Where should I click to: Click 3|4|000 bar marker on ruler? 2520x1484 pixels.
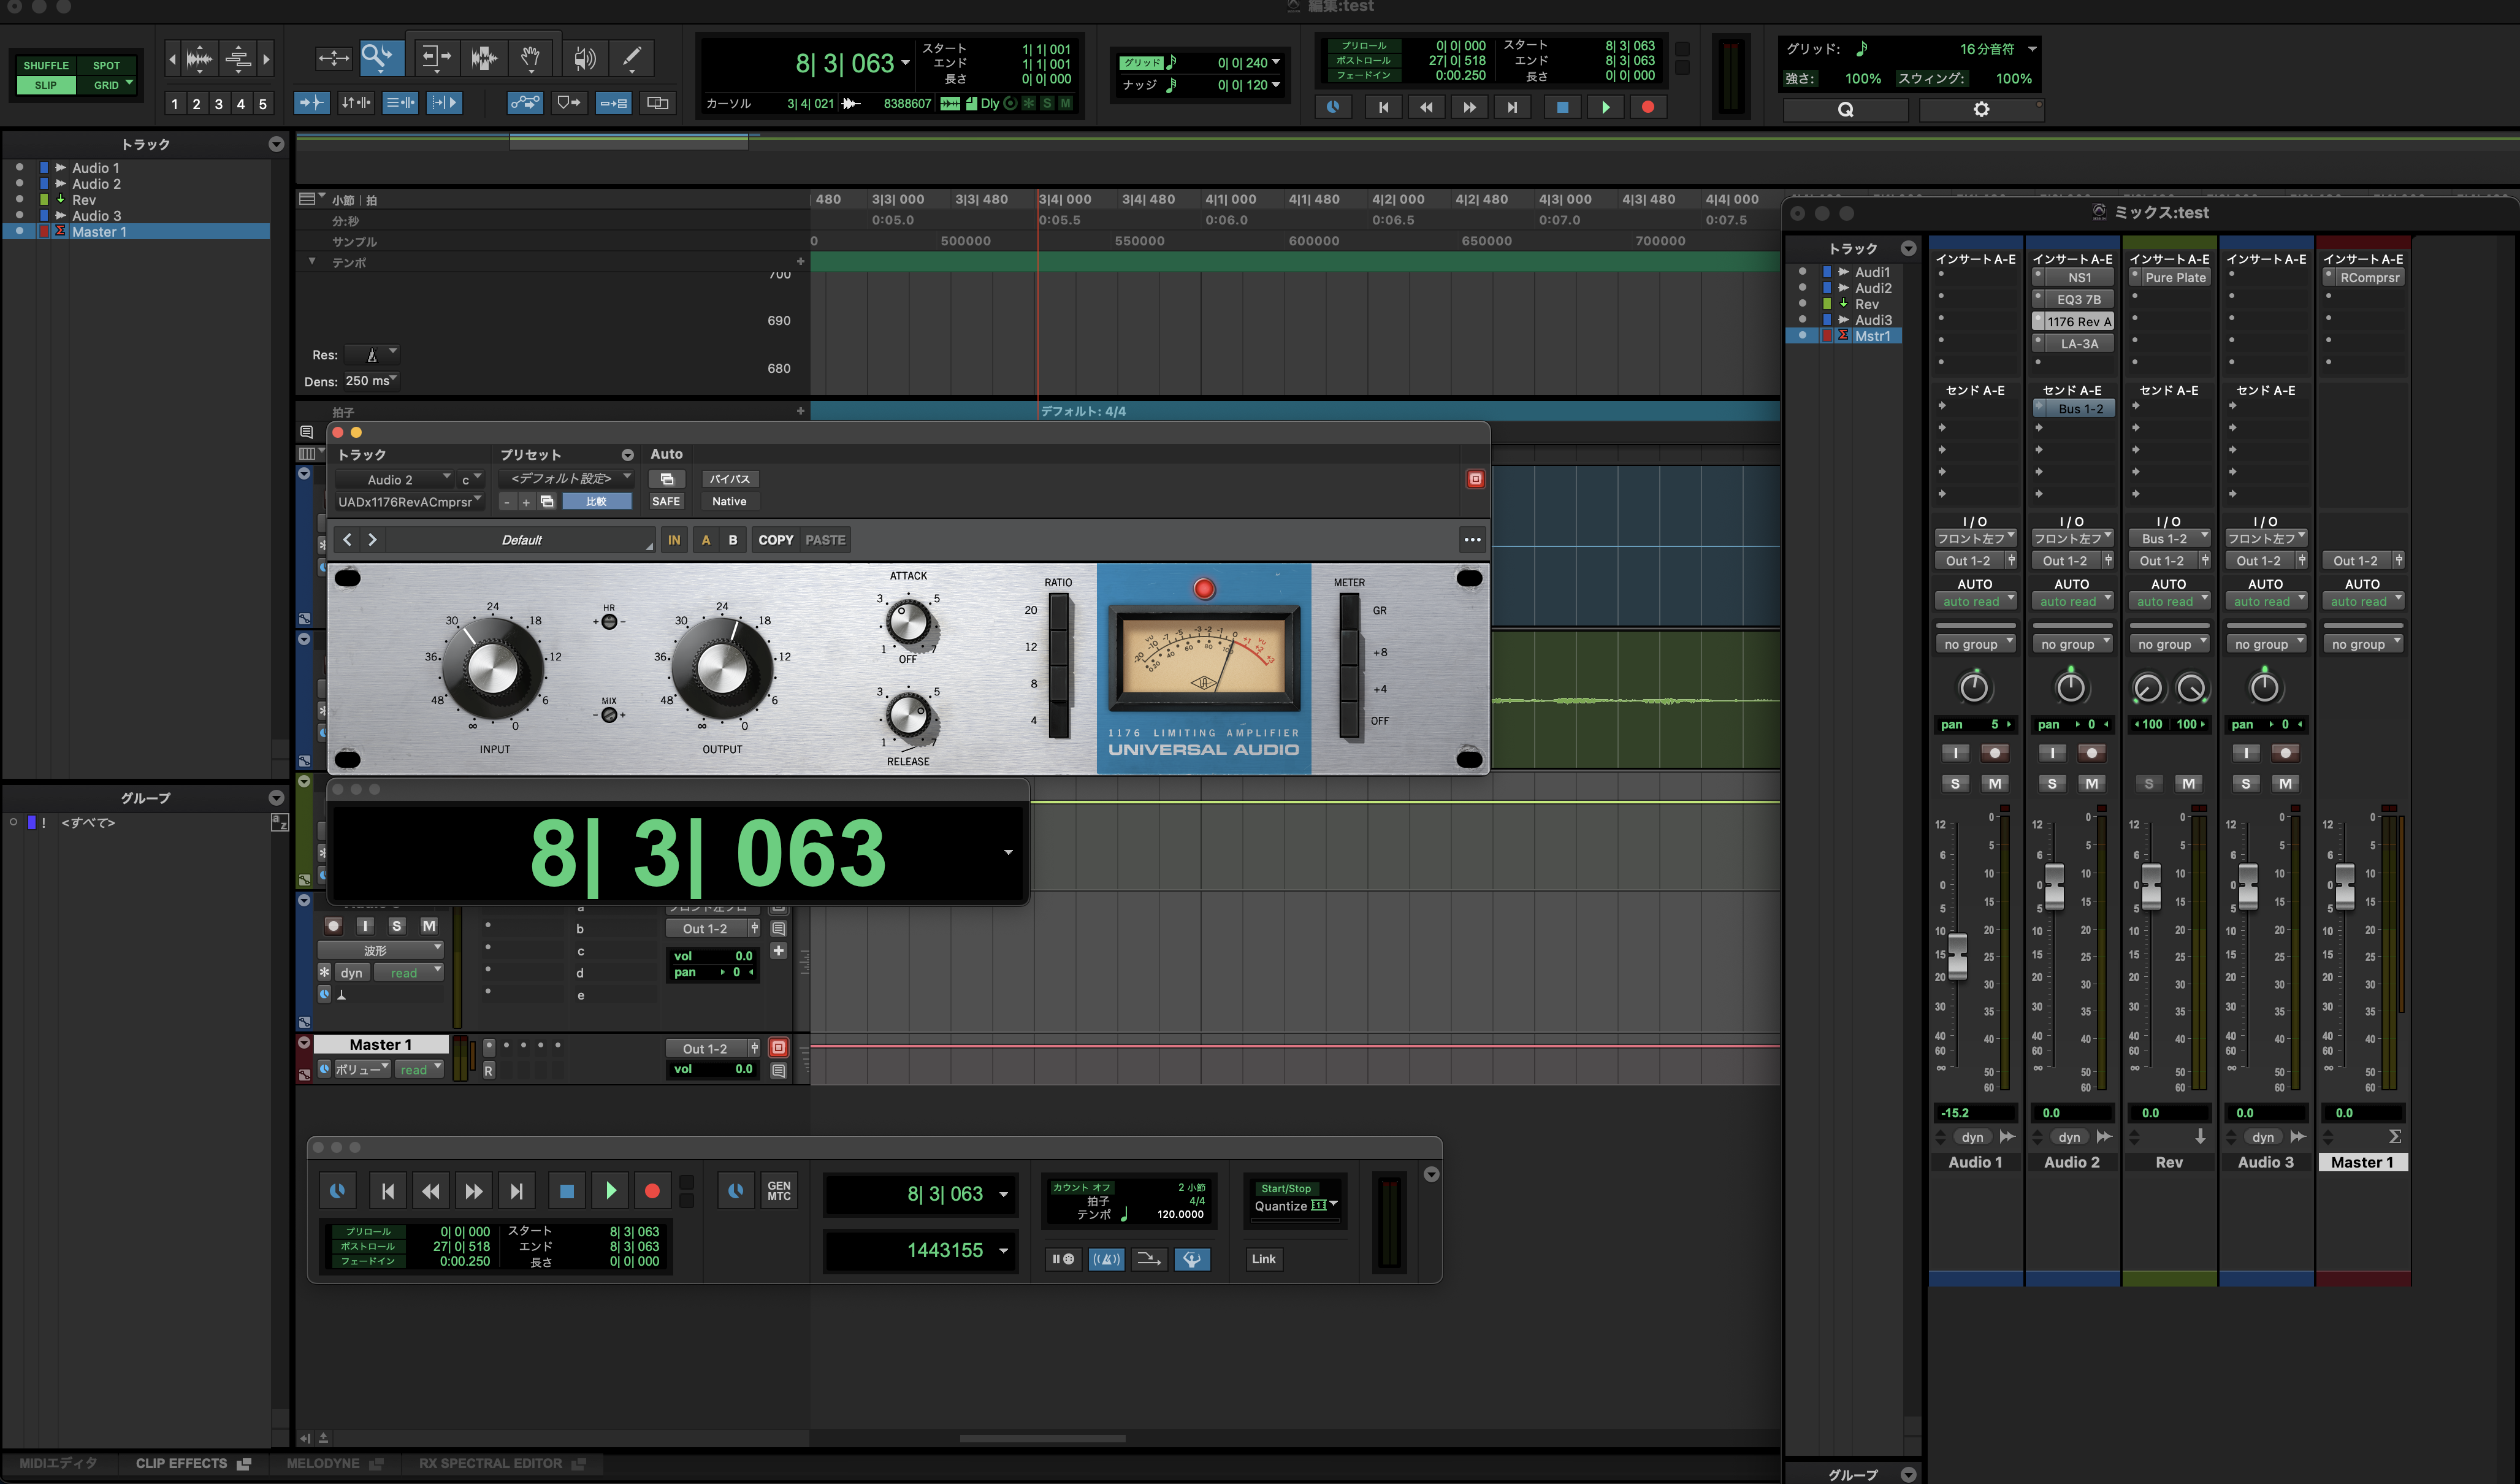tap(1065, 199)
